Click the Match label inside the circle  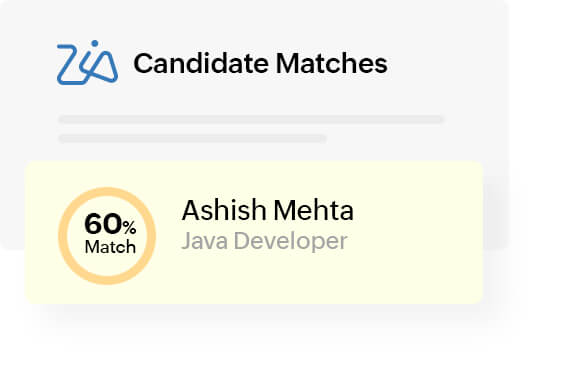coord(110,247)
